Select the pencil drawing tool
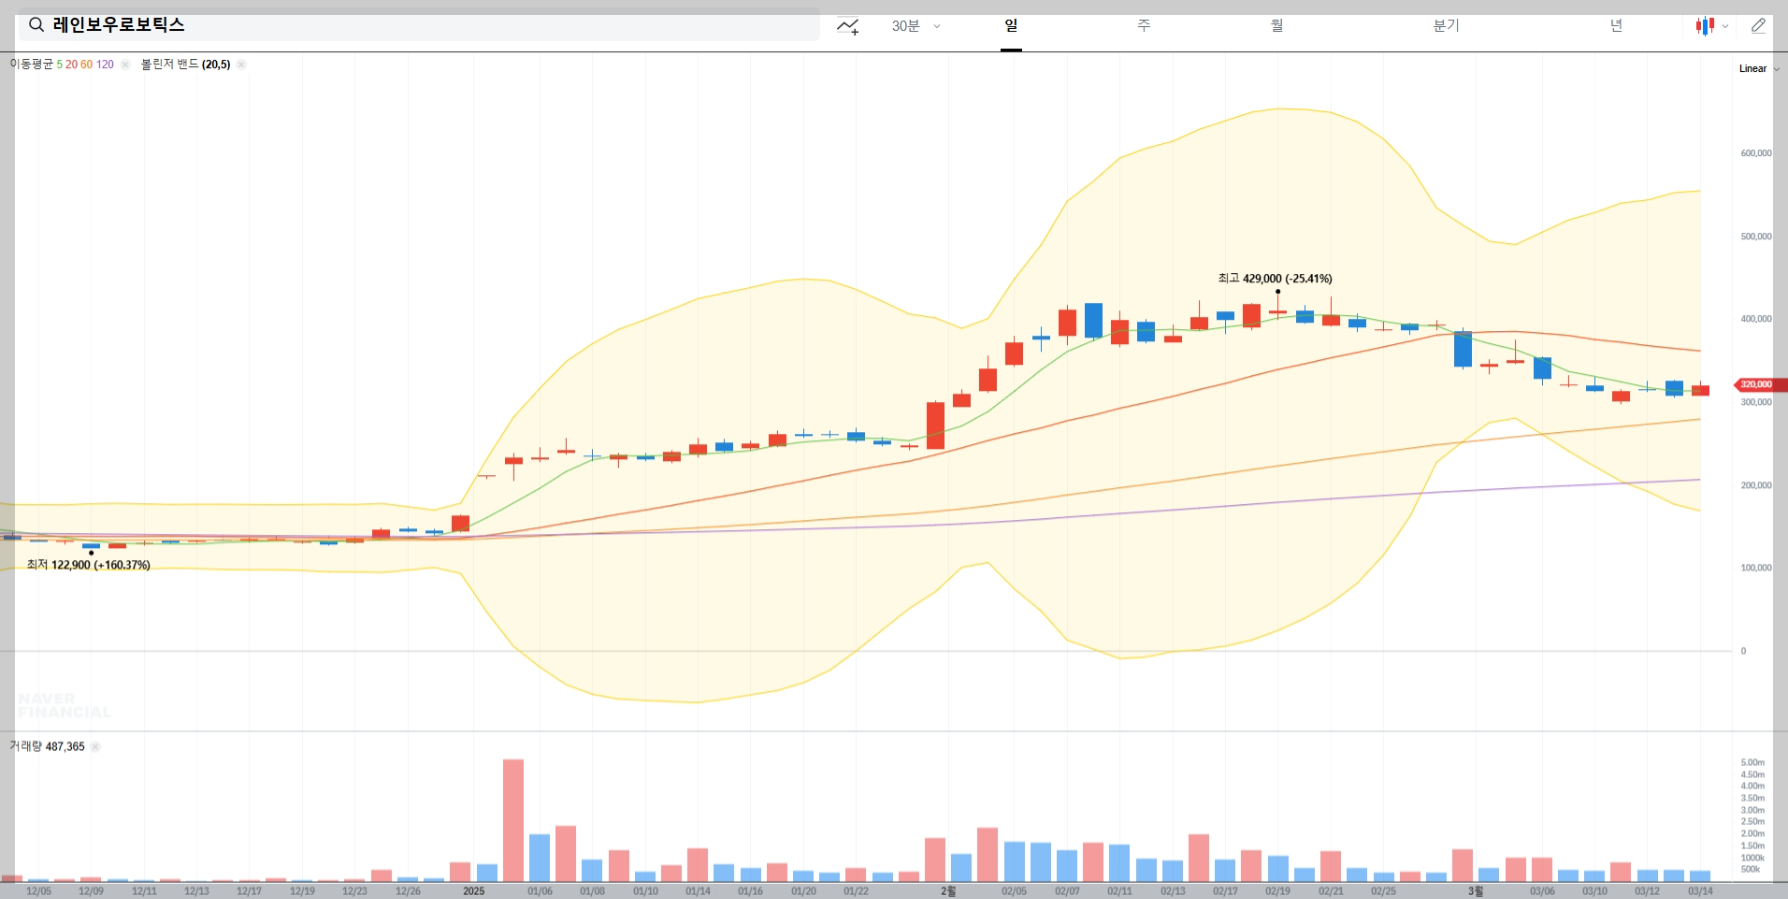Image resolution: width=1788 pixels, height=899 pixels. click(1758, 26)
